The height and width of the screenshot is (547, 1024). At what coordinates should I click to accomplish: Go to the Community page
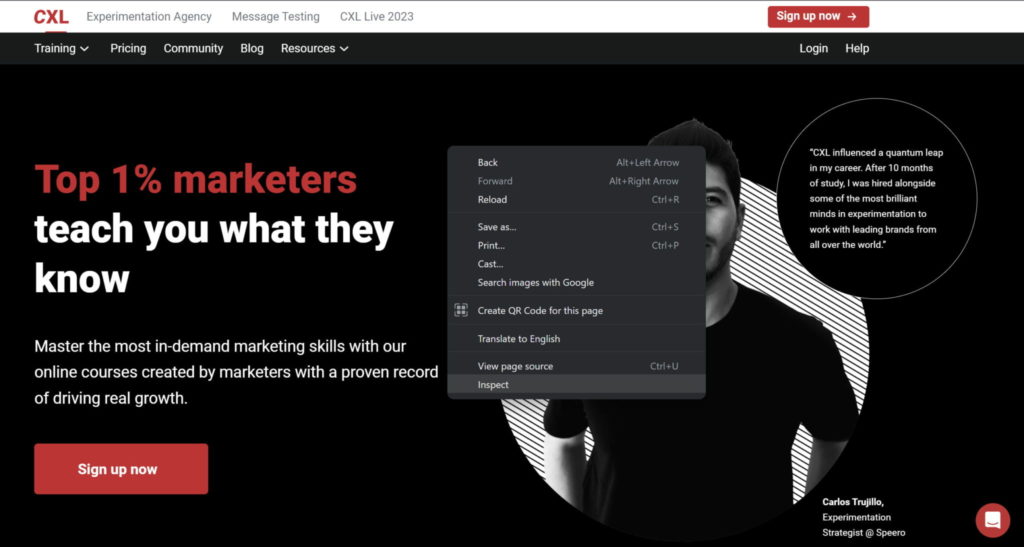point(193,48)
